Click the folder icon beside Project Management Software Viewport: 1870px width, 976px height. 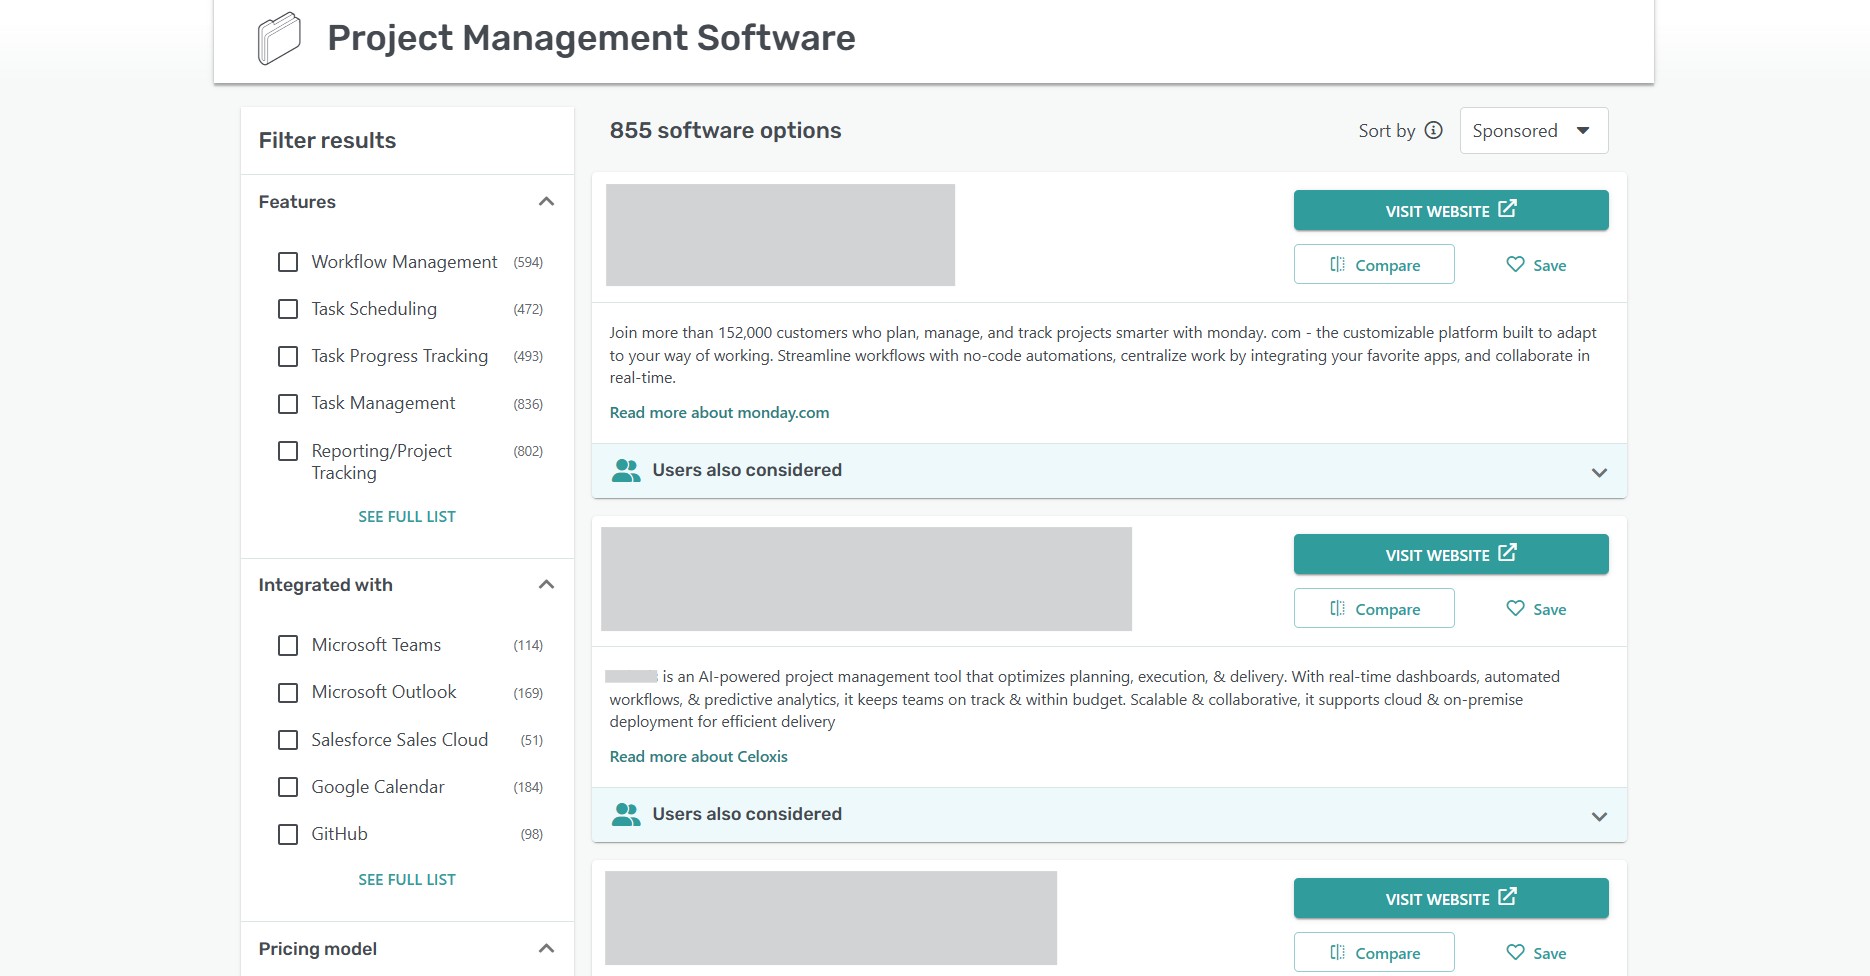tap(279, 38)
